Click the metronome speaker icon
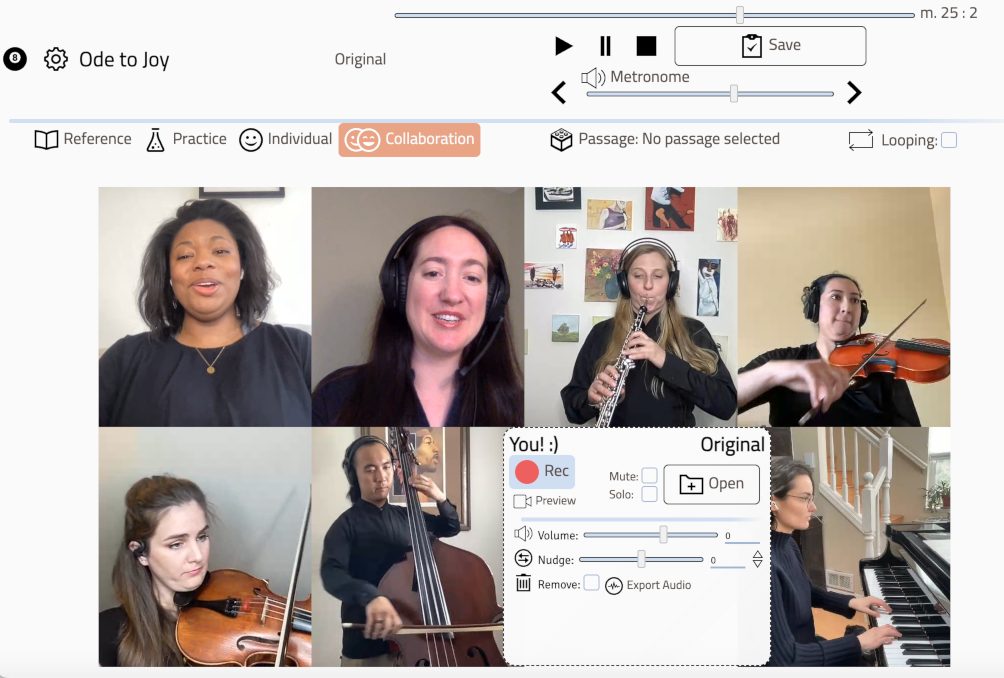 click(593, 77)
